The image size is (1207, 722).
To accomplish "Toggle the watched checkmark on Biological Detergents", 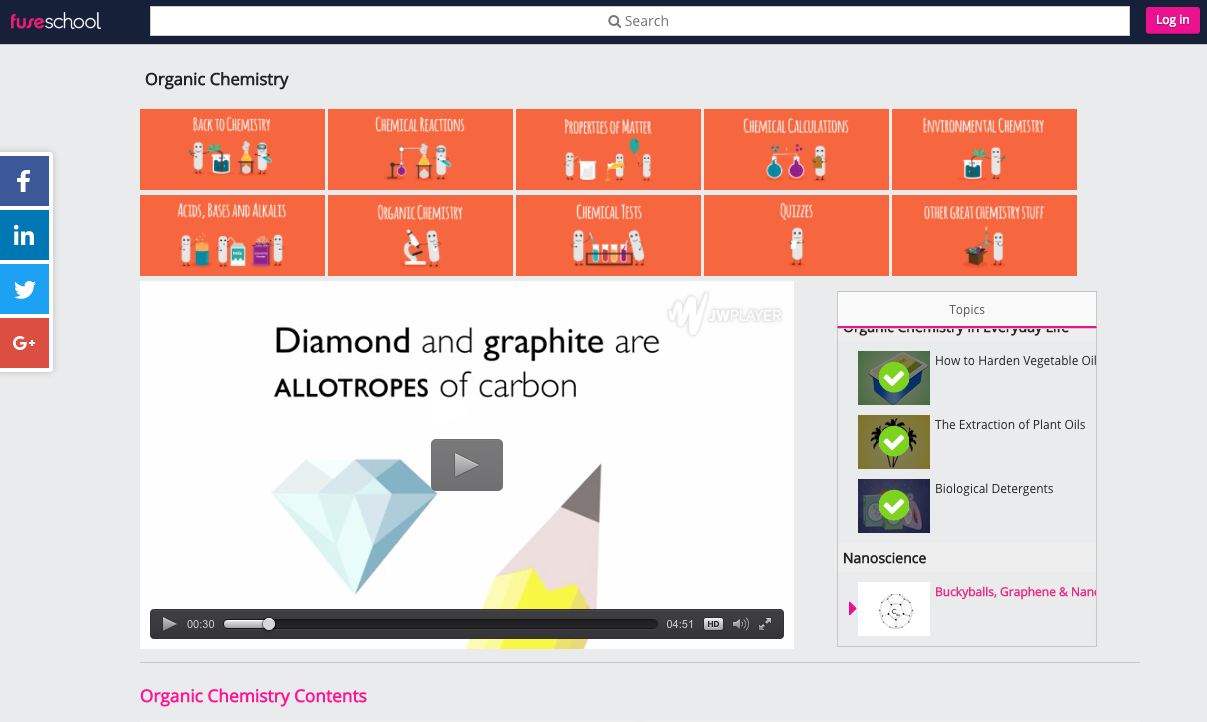I will tap(893, 505).
